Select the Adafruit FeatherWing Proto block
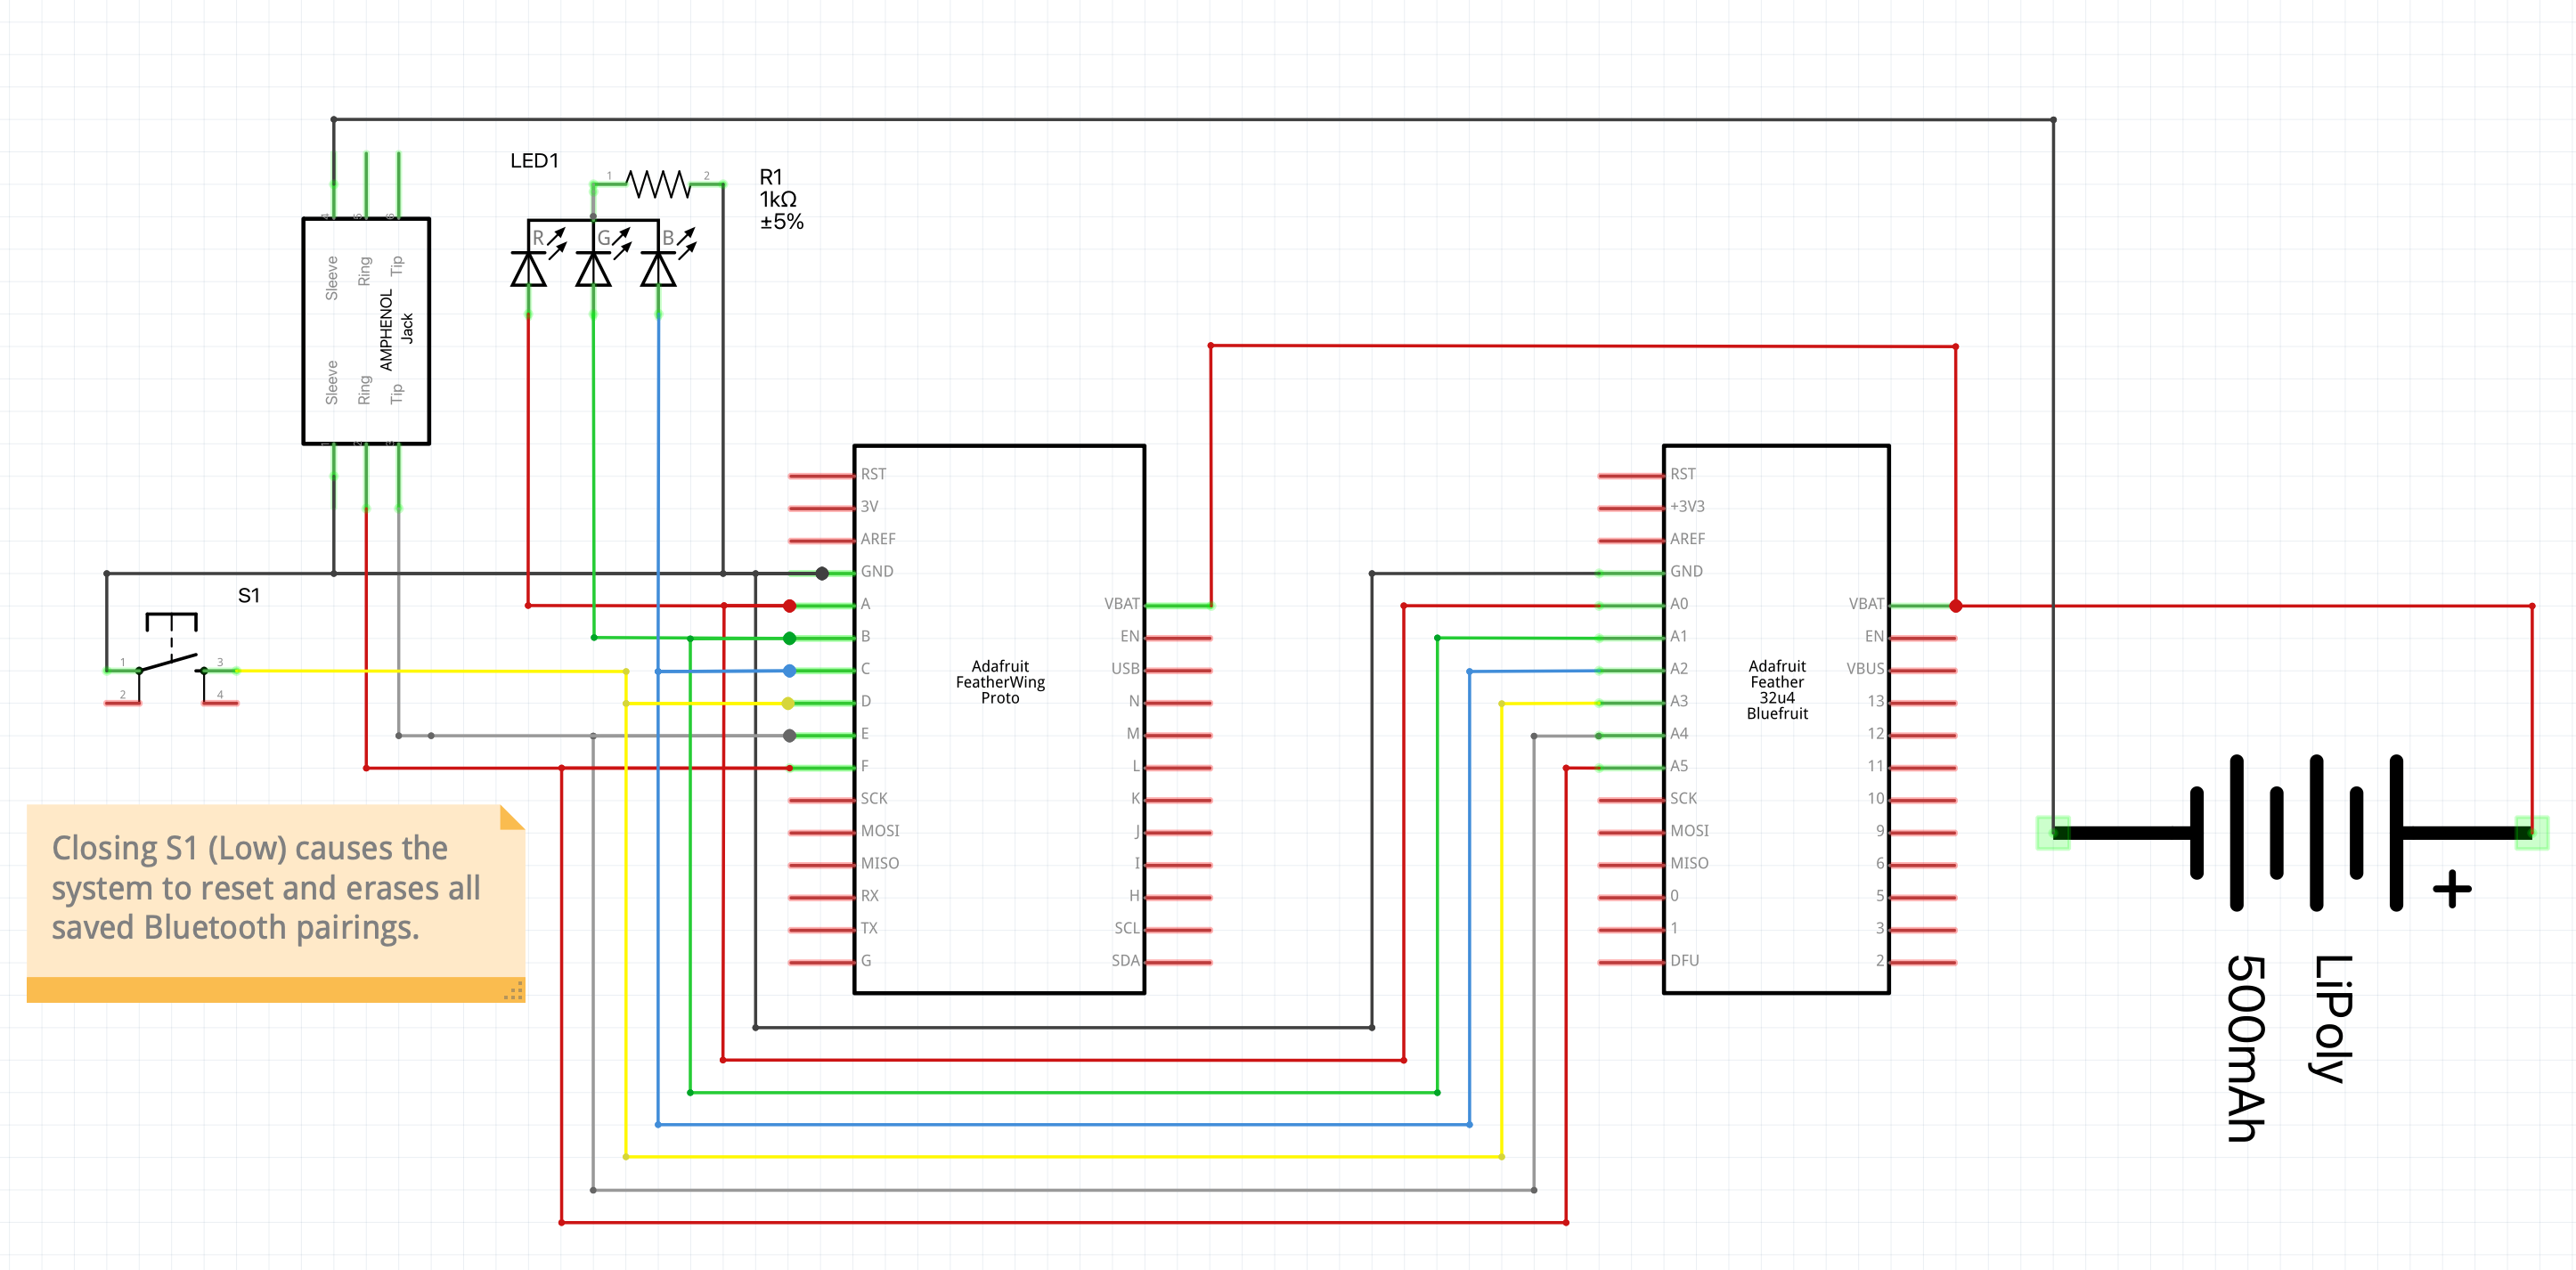 pos(999,719)
